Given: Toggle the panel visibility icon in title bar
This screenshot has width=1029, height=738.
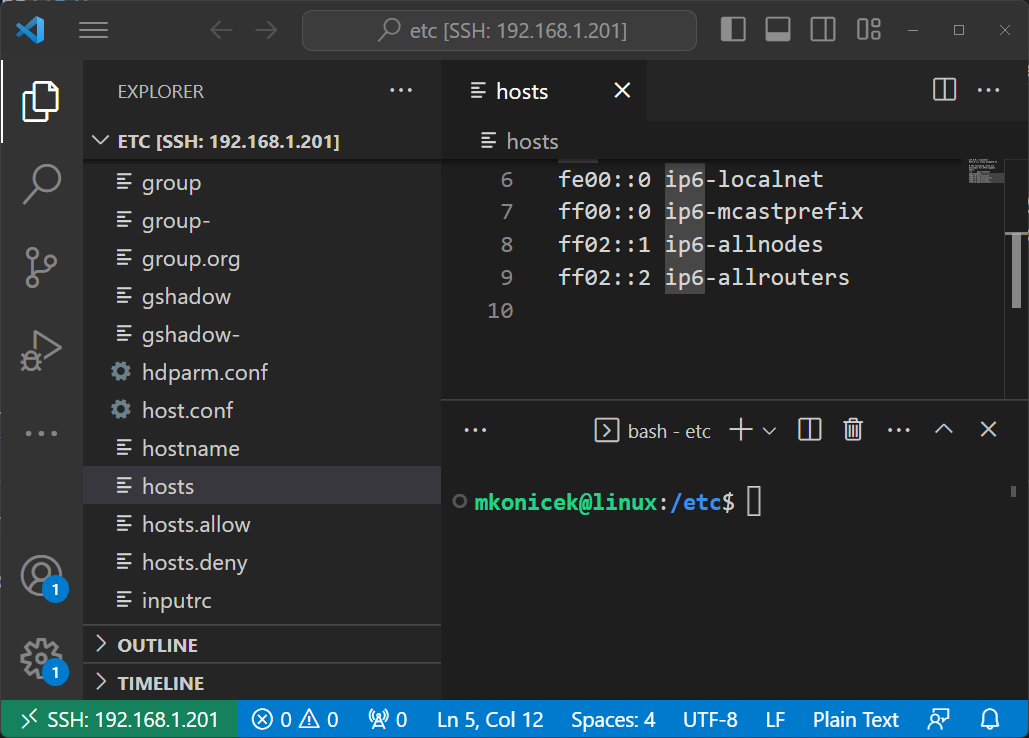Looking at the screenshot, I should click(777, 29).
